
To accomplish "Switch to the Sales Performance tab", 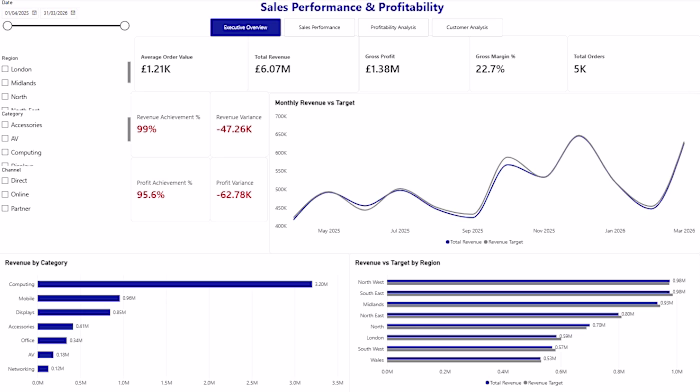I will click(319, 27).
